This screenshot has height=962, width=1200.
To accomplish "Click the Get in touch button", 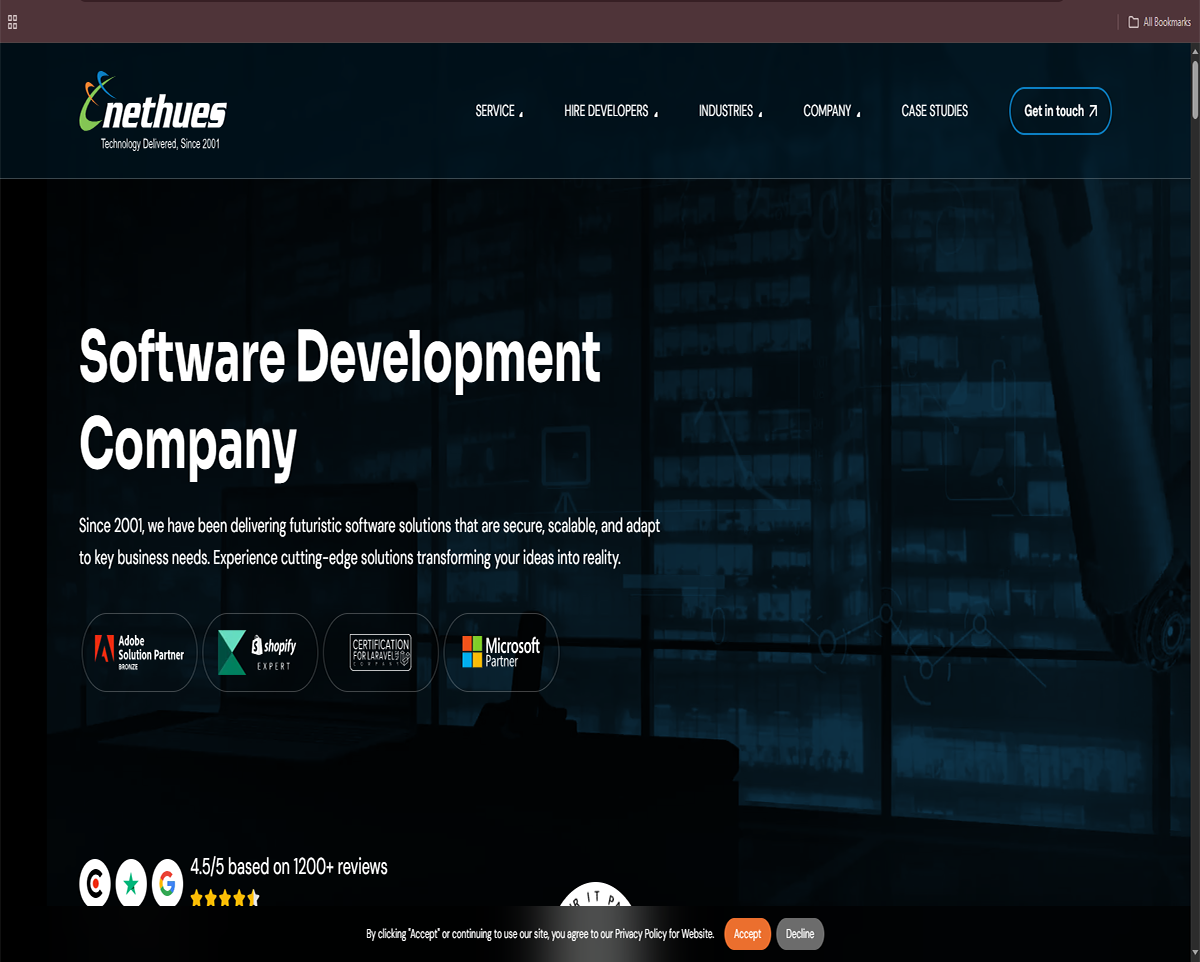I will coord(1060,111).
